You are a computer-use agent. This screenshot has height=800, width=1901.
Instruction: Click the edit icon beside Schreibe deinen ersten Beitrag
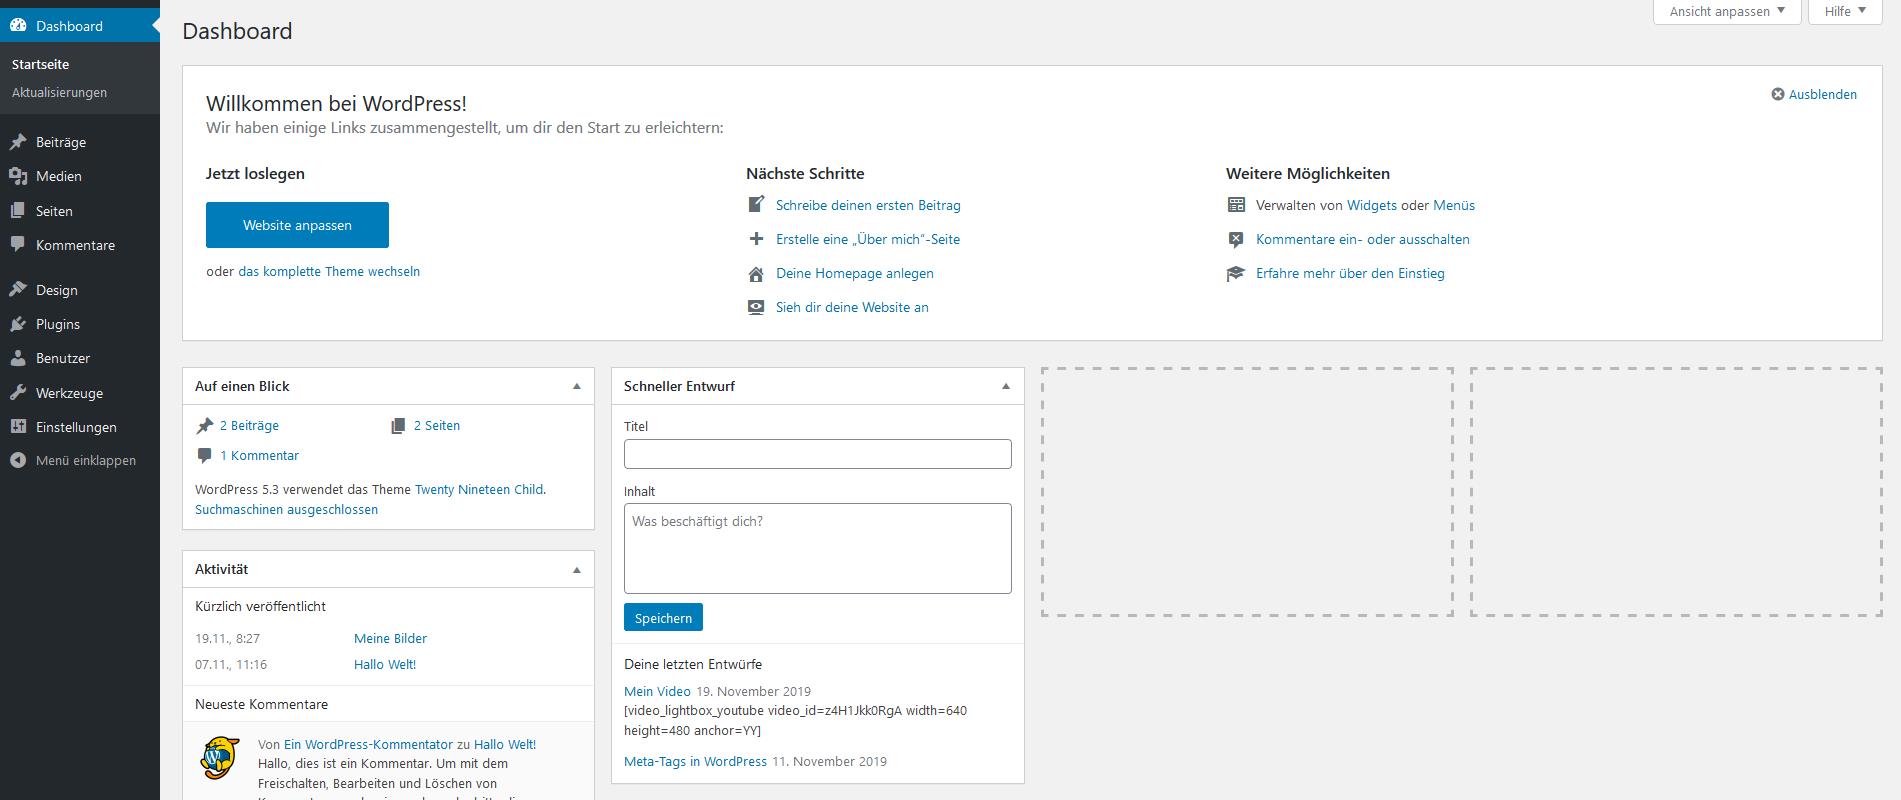point(756,205)
